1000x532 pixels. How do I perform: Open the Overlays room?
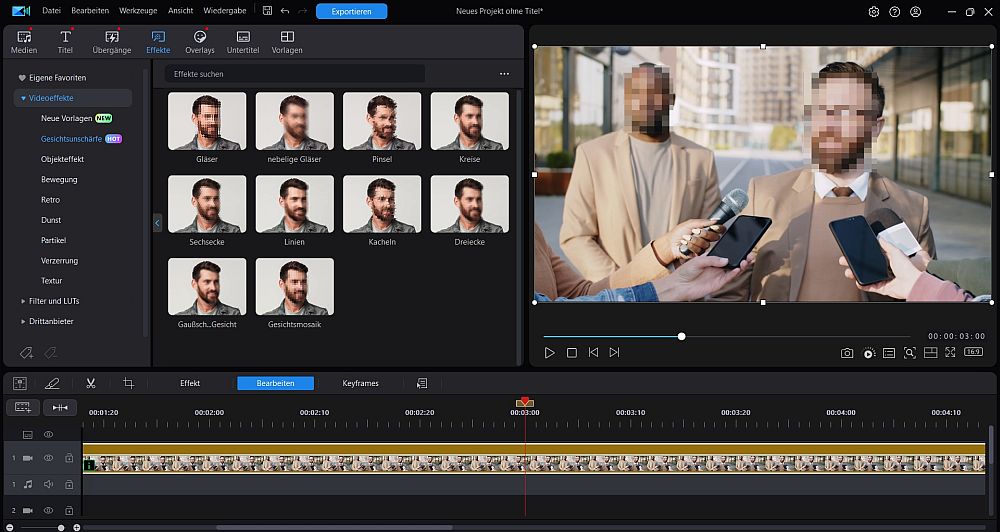[x=200, y=42]
